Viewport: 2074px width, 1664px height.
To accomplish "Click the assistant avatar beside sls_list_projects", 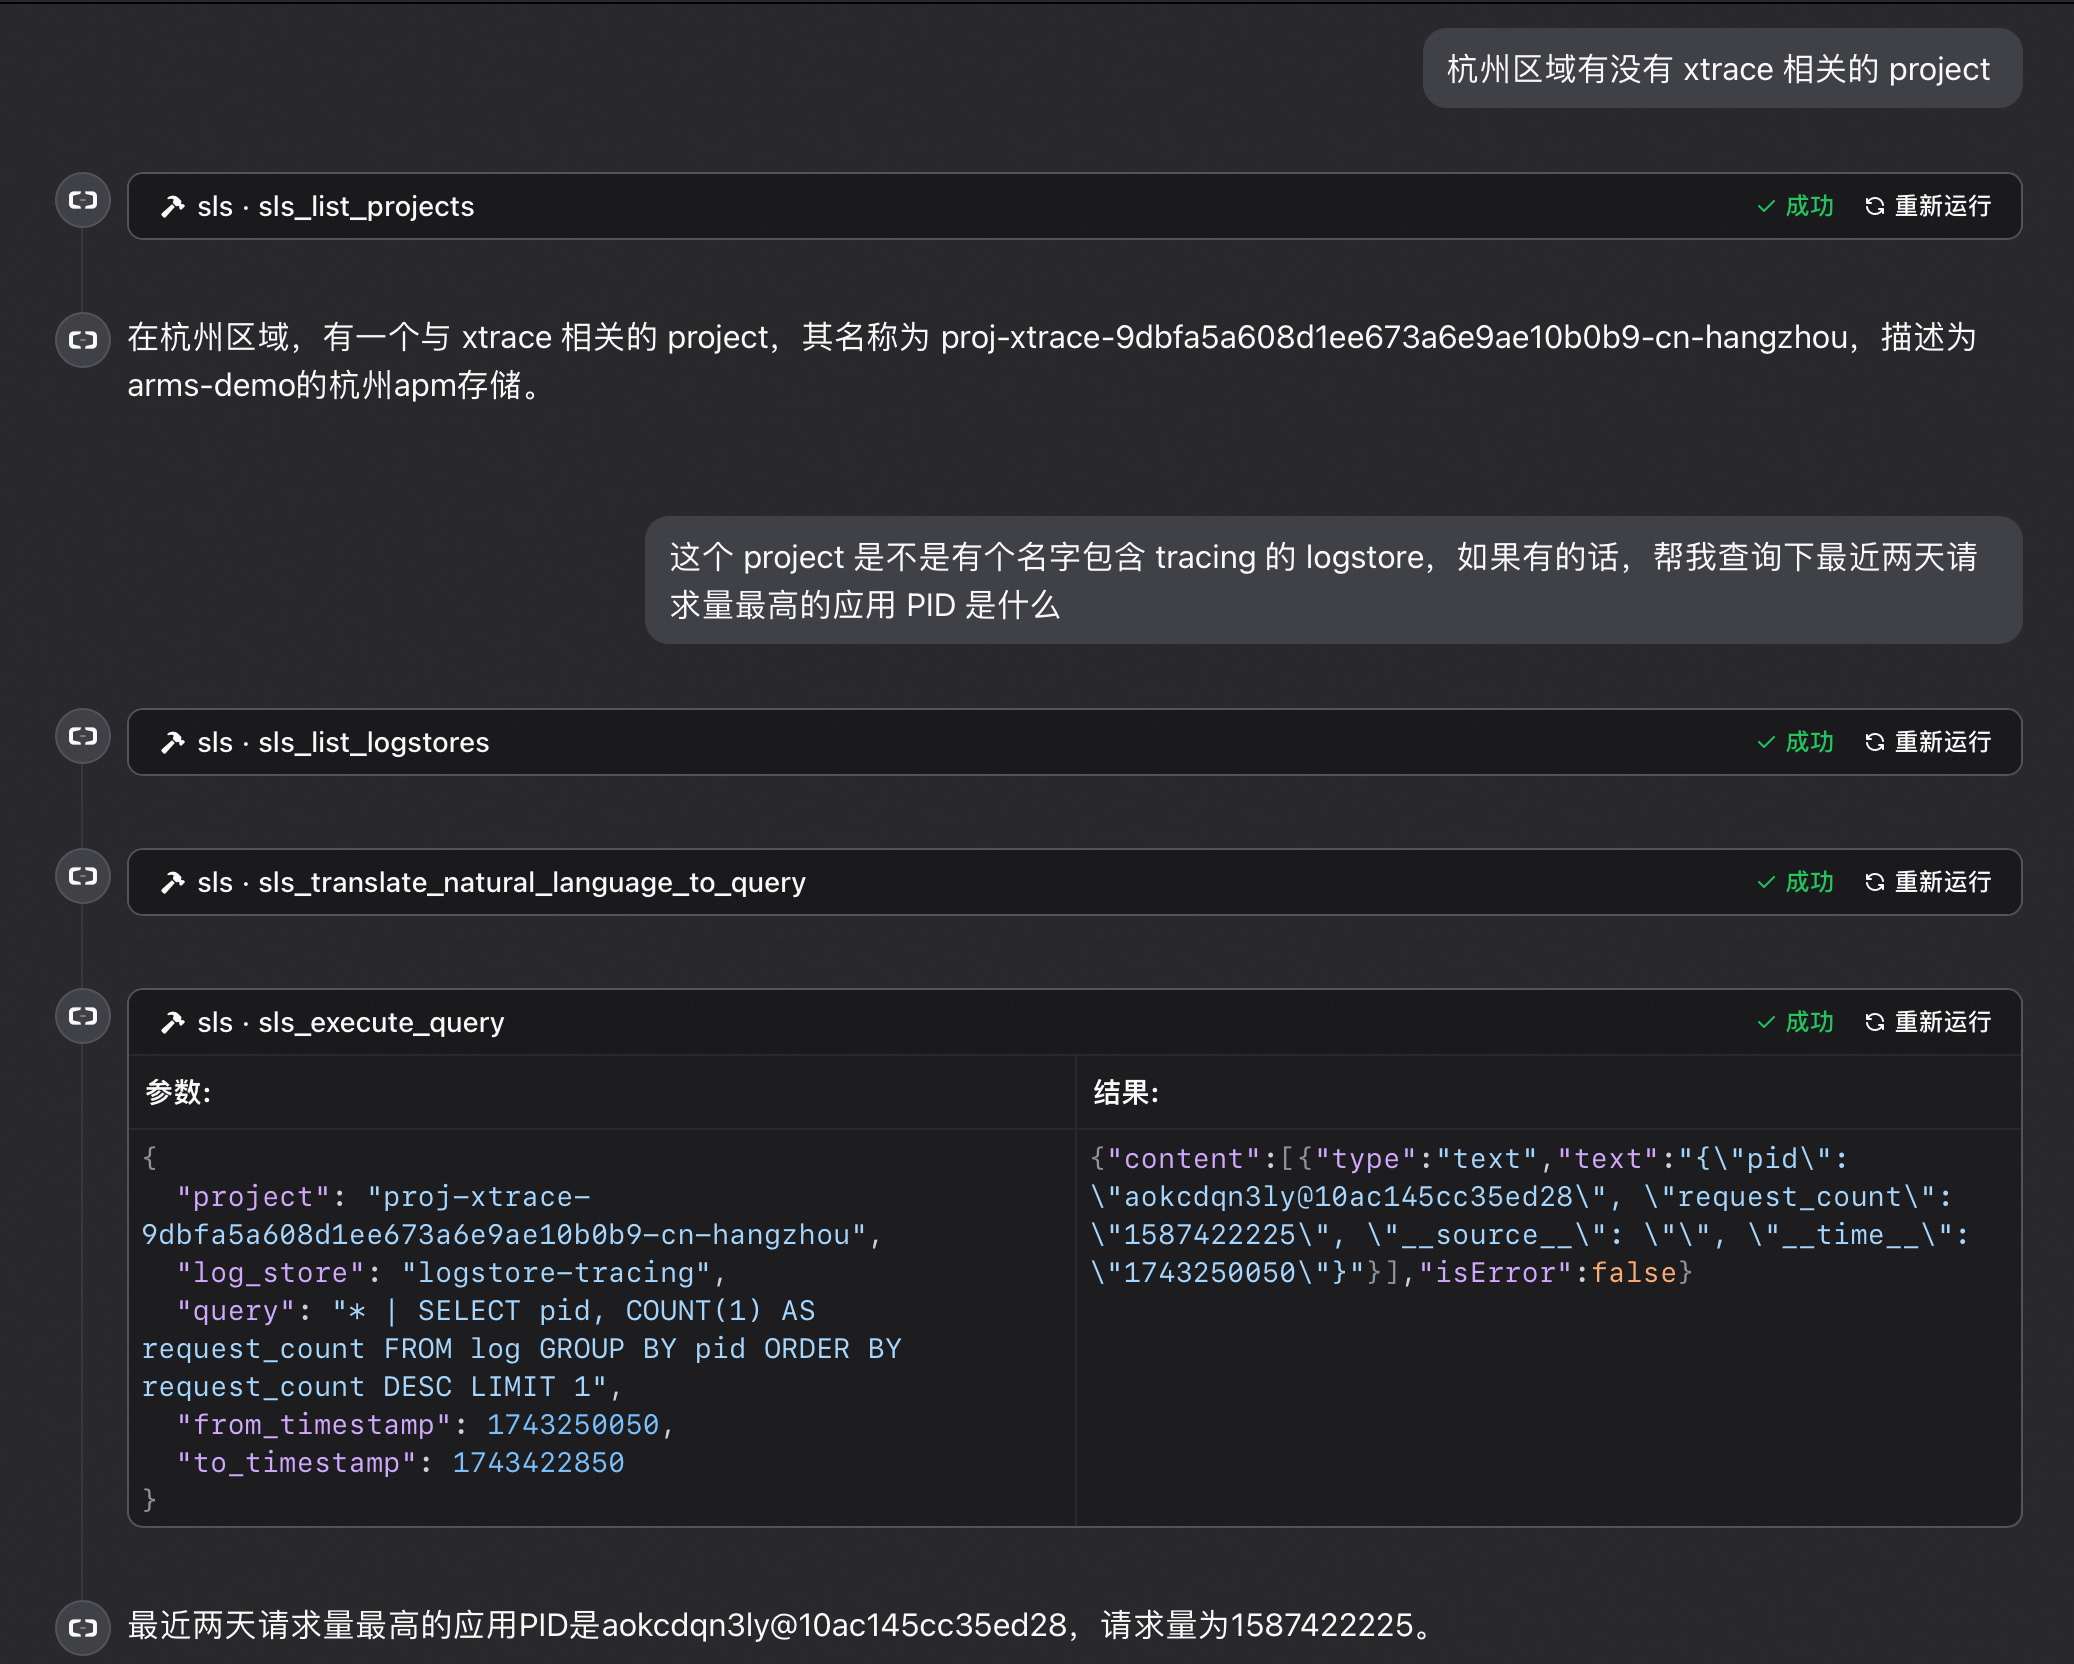I will (x=83, y=201).
